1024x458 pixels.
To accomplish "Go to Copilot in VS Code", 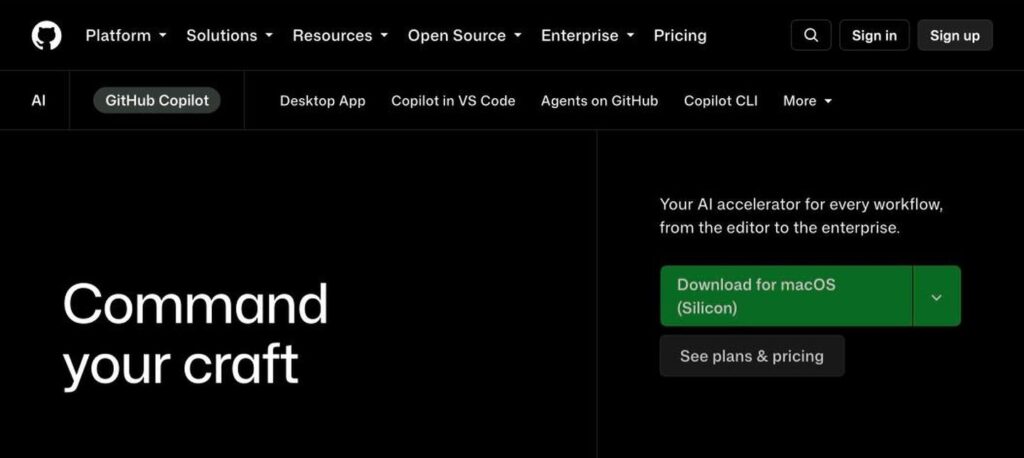I will pyautogui.click(x=453, y=101).
